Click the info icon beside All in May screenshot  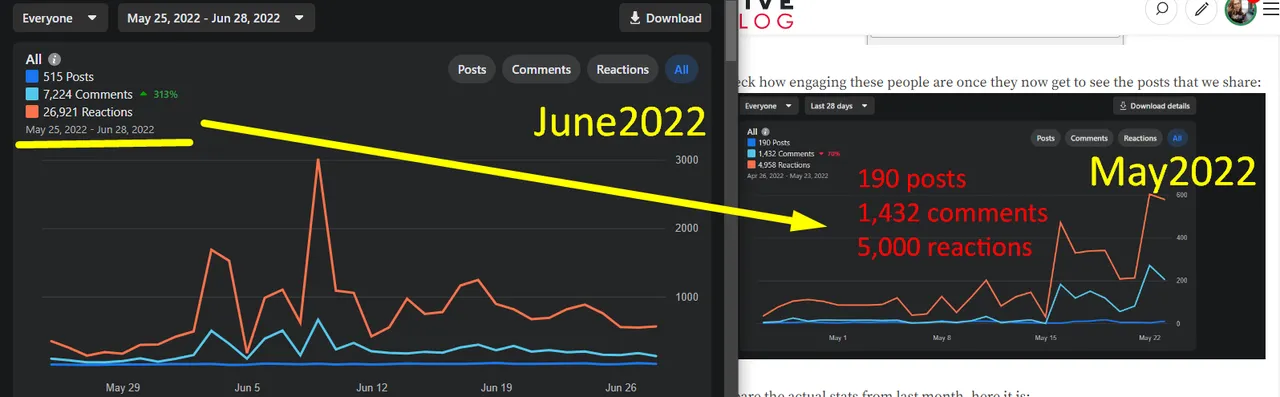[766, 131]
